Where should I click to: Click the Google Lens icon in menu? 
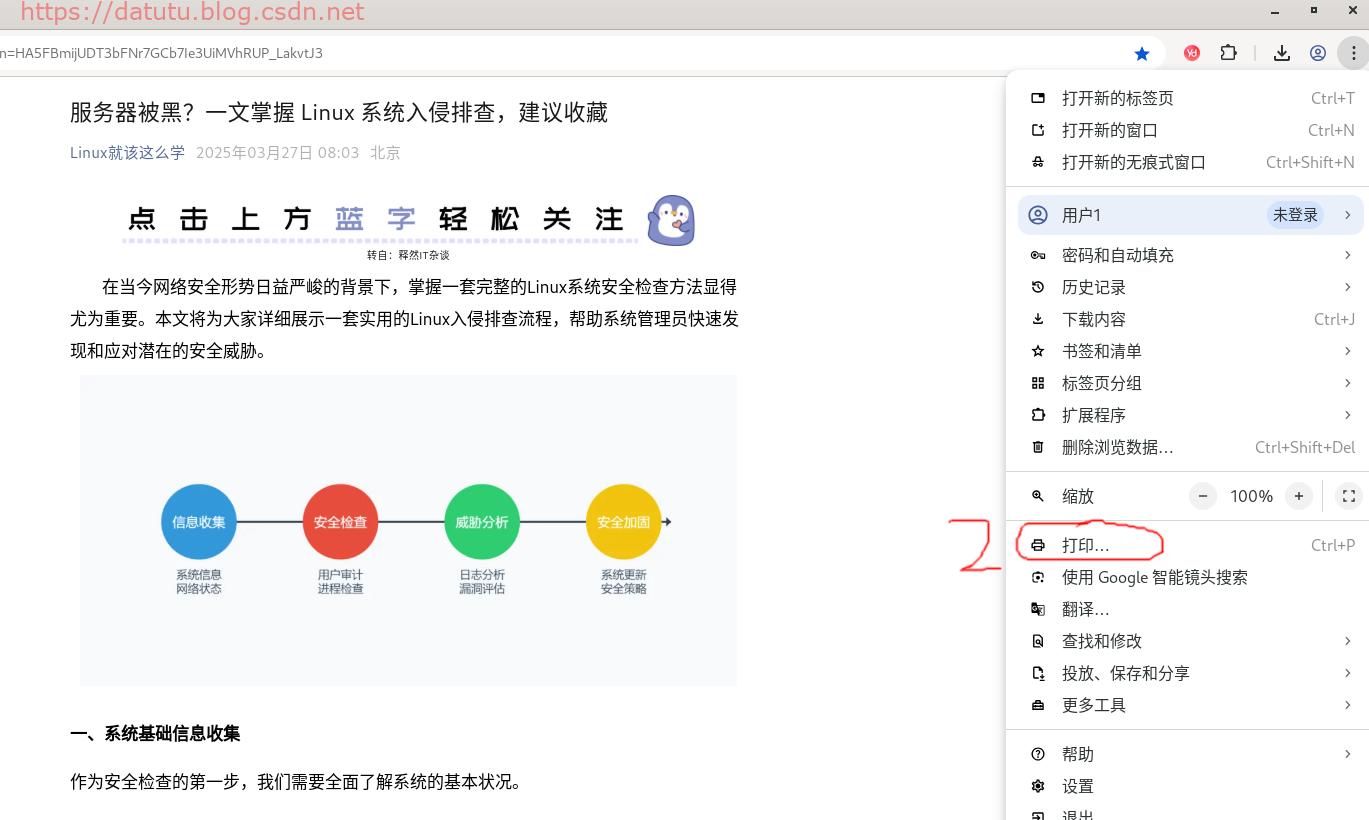[x=1038, y=577]
